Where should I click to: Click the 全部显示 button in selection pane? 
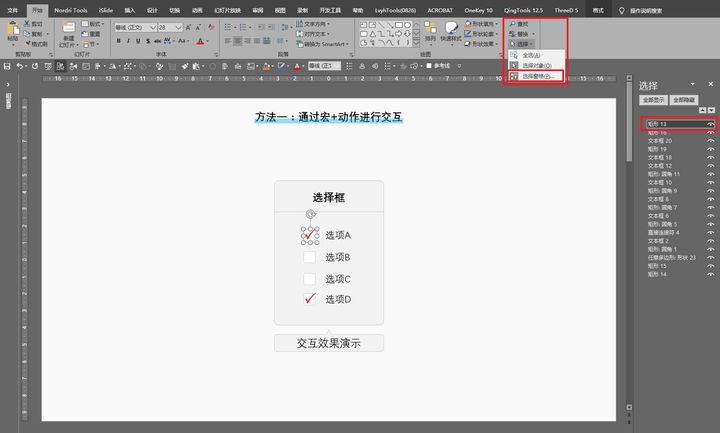coord(653,100)
